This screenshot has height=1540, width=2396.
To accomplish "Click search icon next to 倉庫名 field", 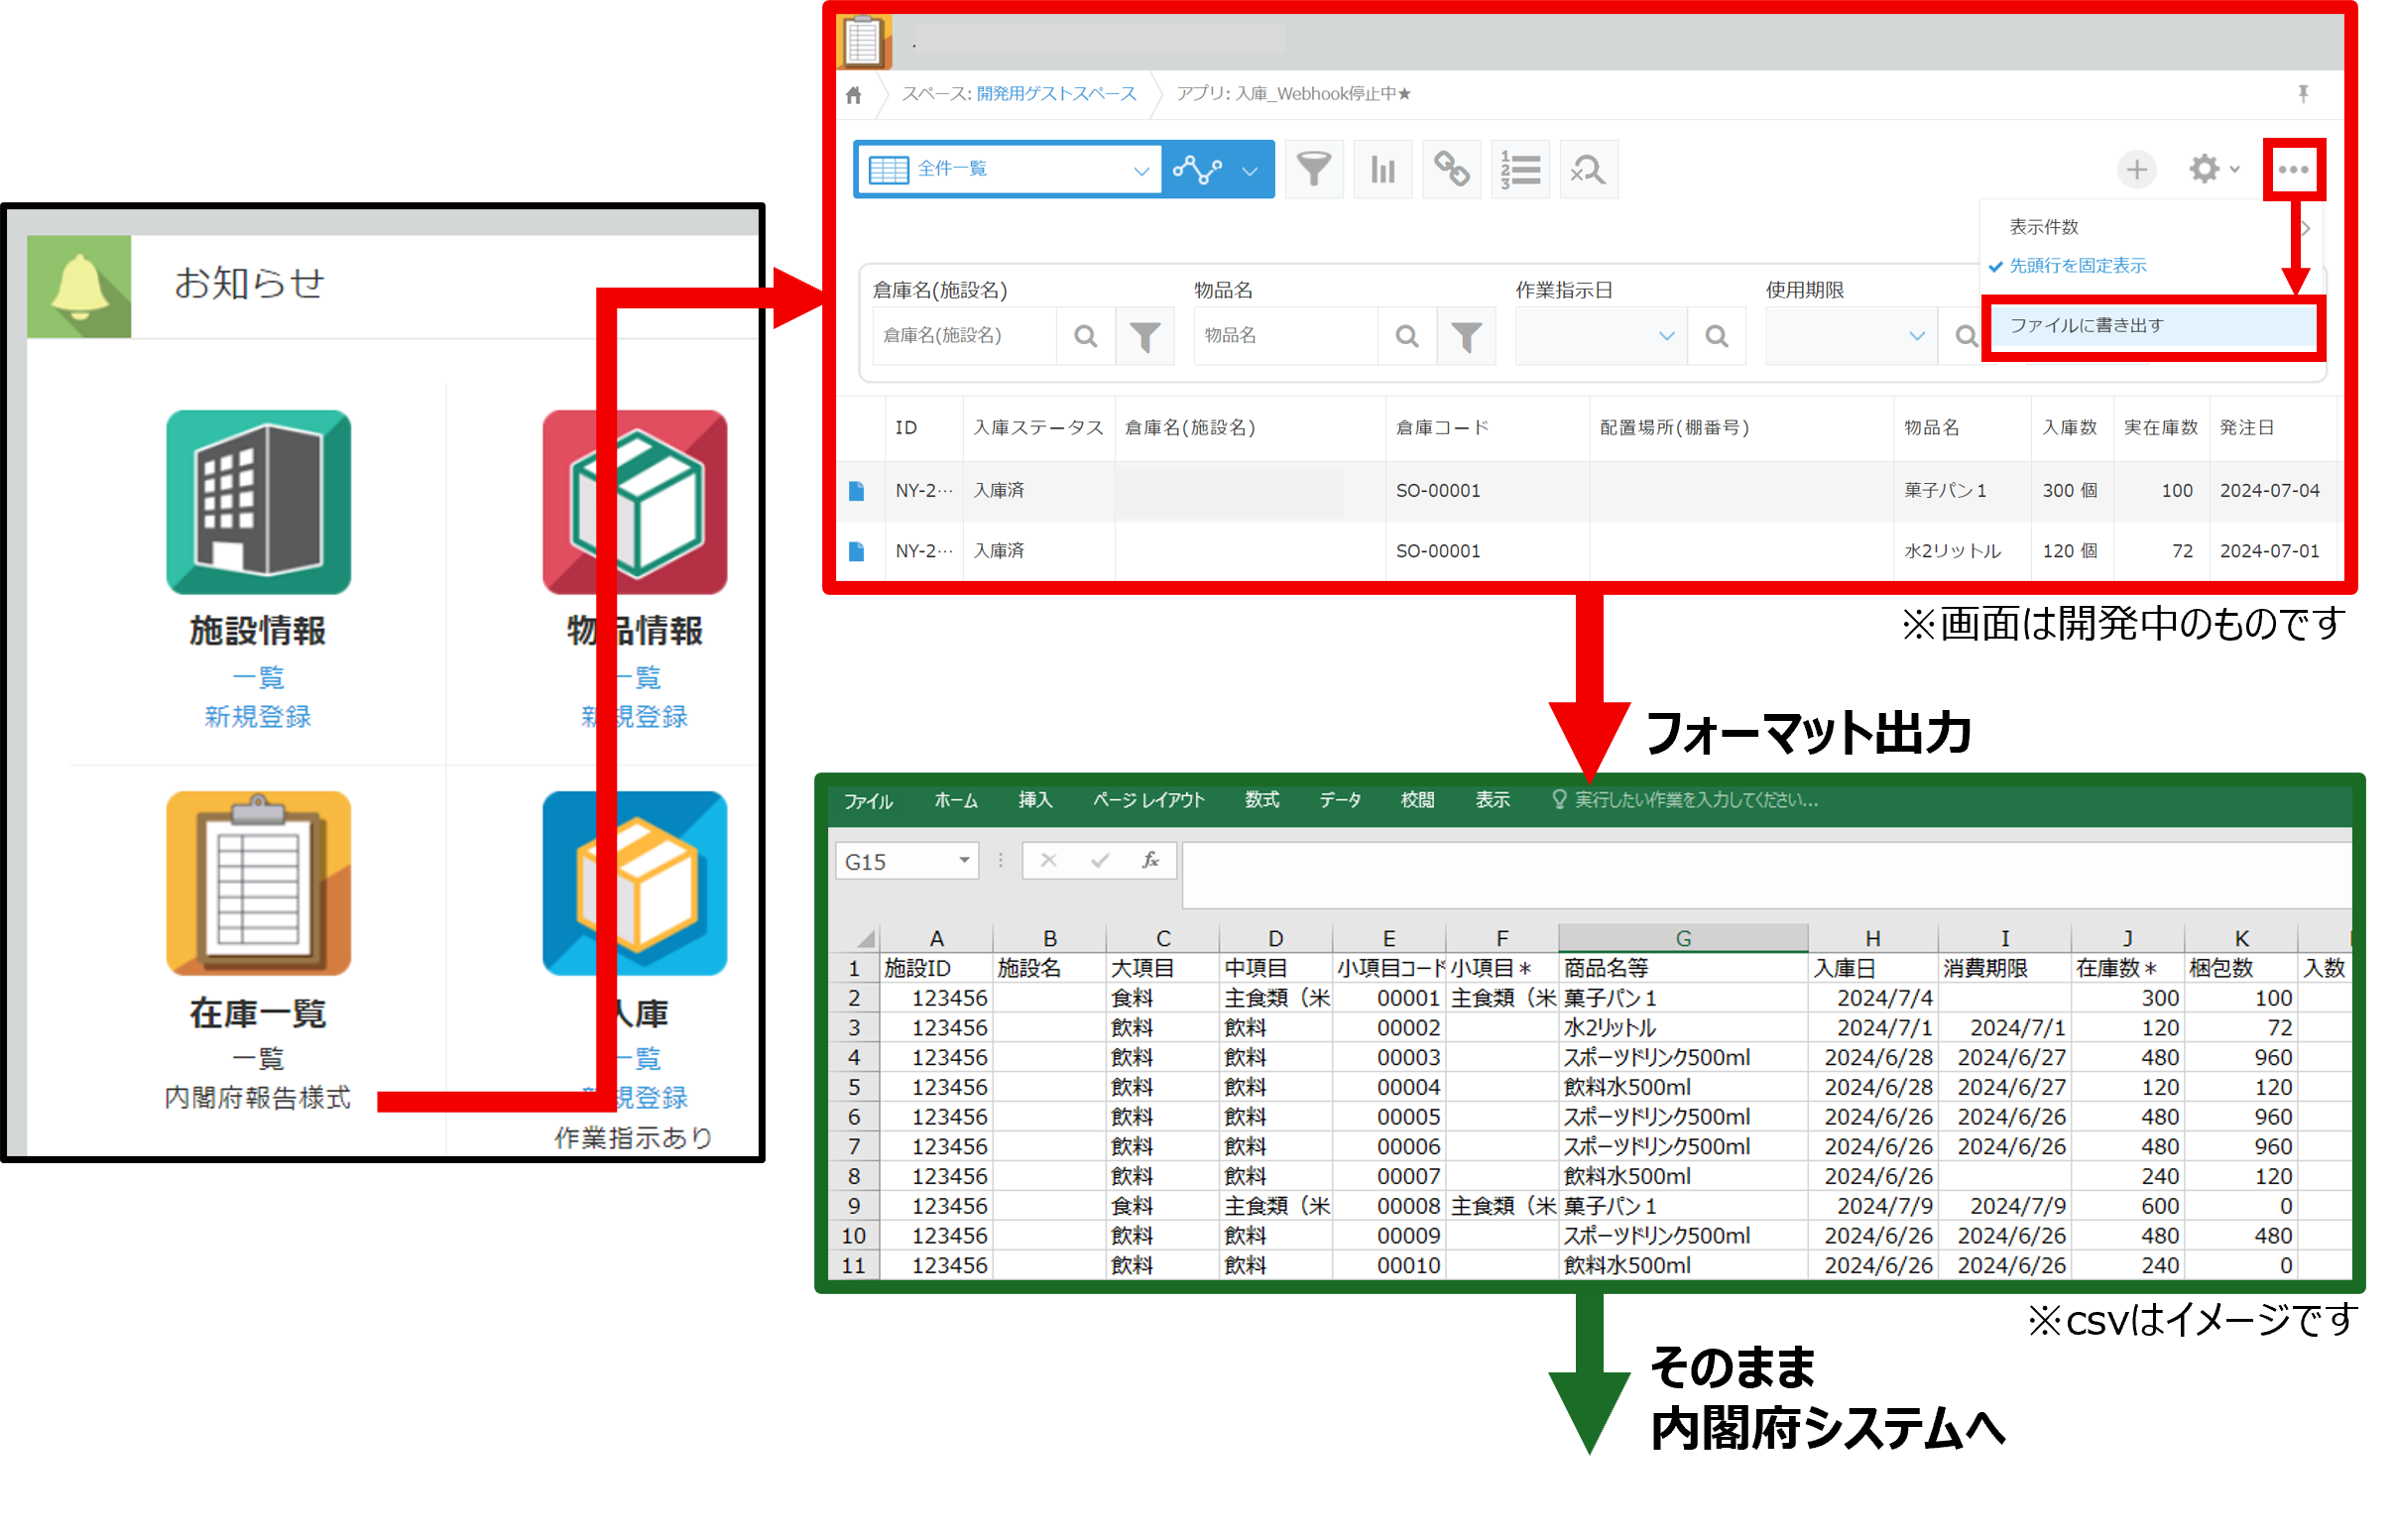I will (1085, 336).
